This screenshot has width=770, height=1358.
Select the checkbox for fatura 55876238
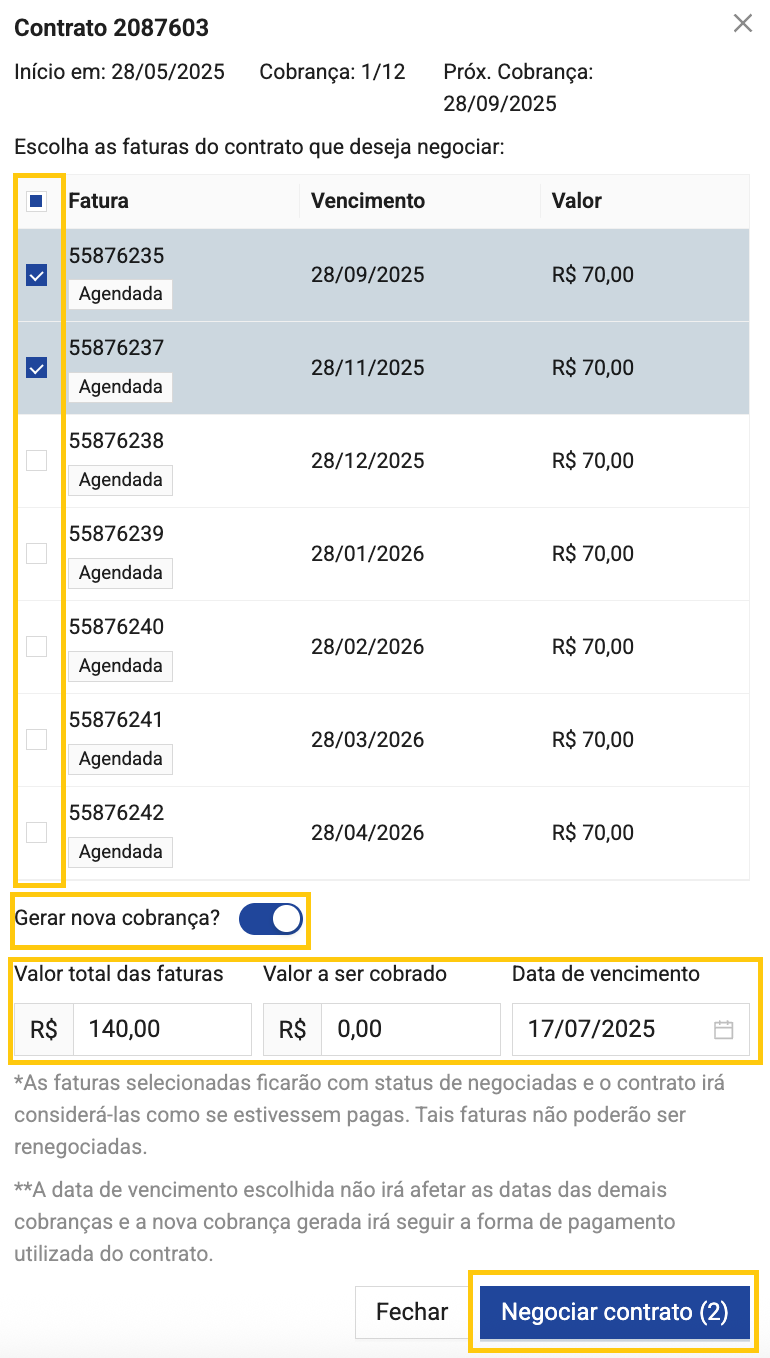[x=36, y=461]
